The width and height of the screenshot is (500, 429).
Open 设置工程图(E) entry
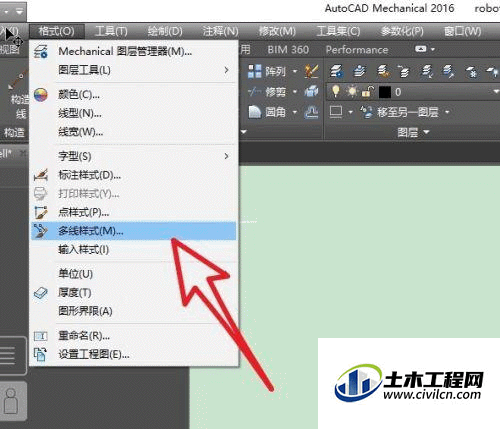133,355
